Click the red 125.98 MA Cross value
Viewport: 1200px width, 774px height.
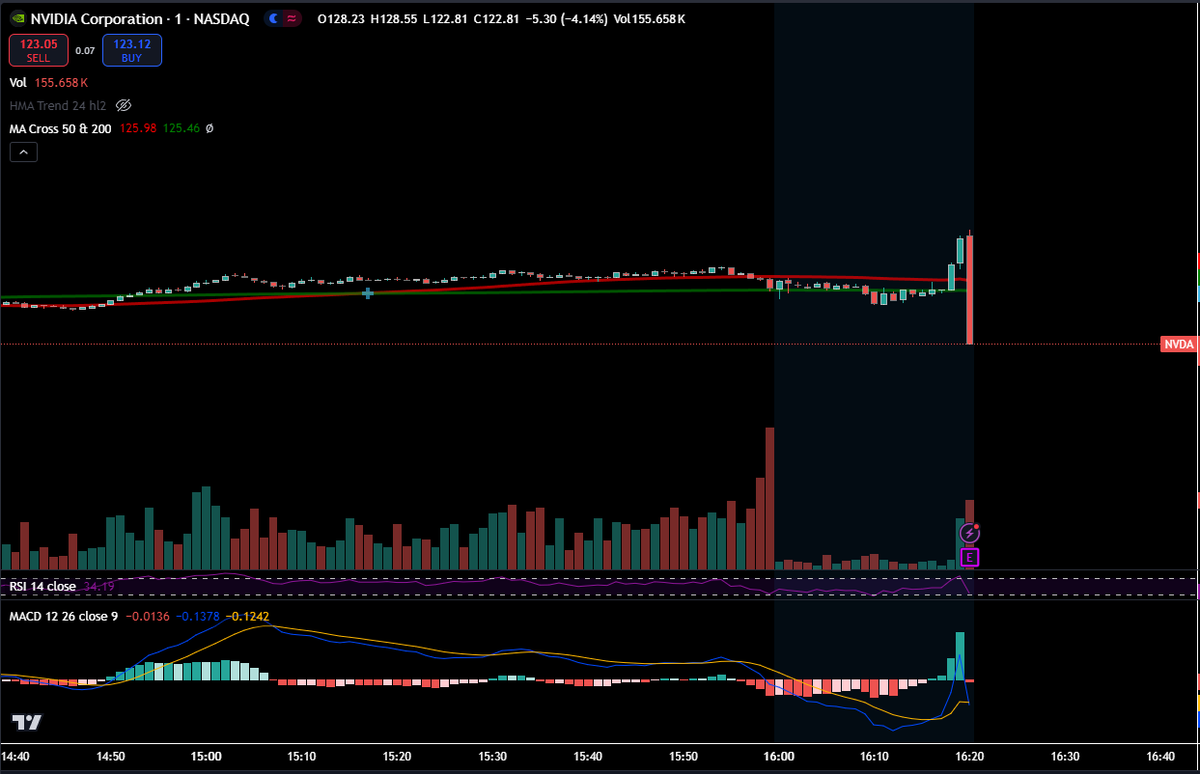click(x=138, y=128)
